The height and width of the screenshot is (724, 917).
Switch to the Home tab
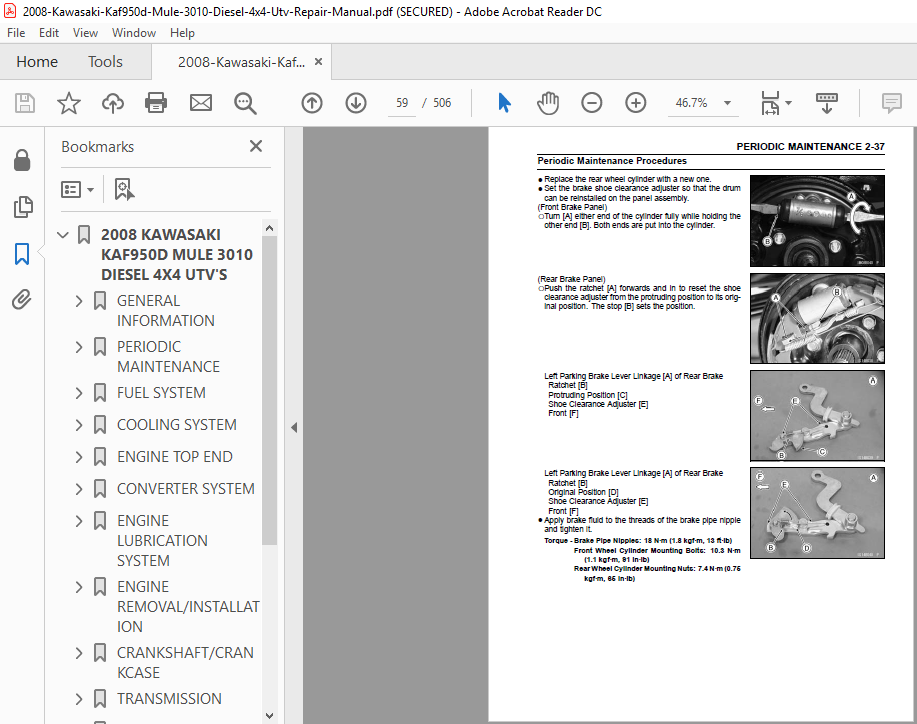point(37,61)
